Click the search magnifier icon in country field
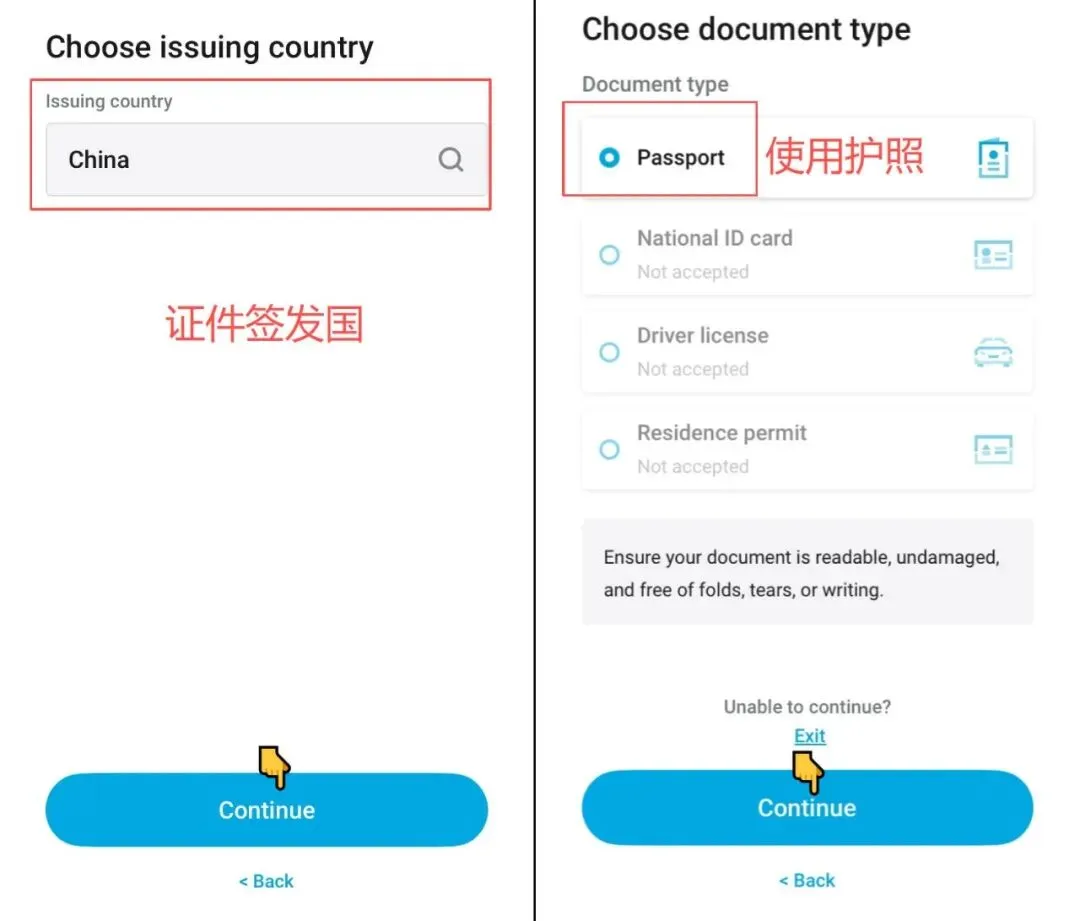 coord(451,160)
